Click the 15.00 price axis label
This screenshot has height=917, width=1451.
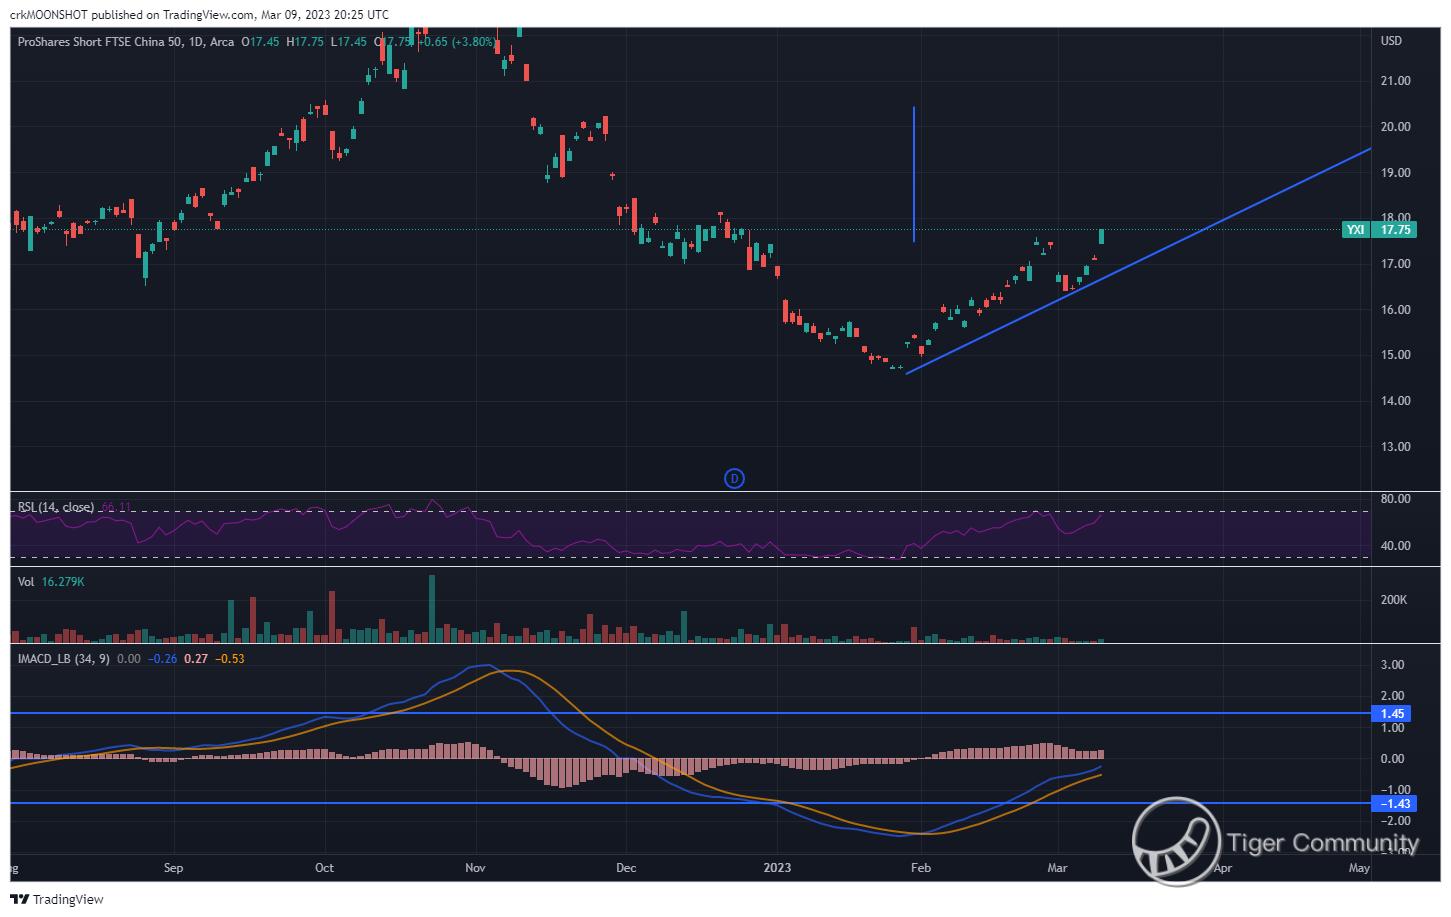(1395, 355)
